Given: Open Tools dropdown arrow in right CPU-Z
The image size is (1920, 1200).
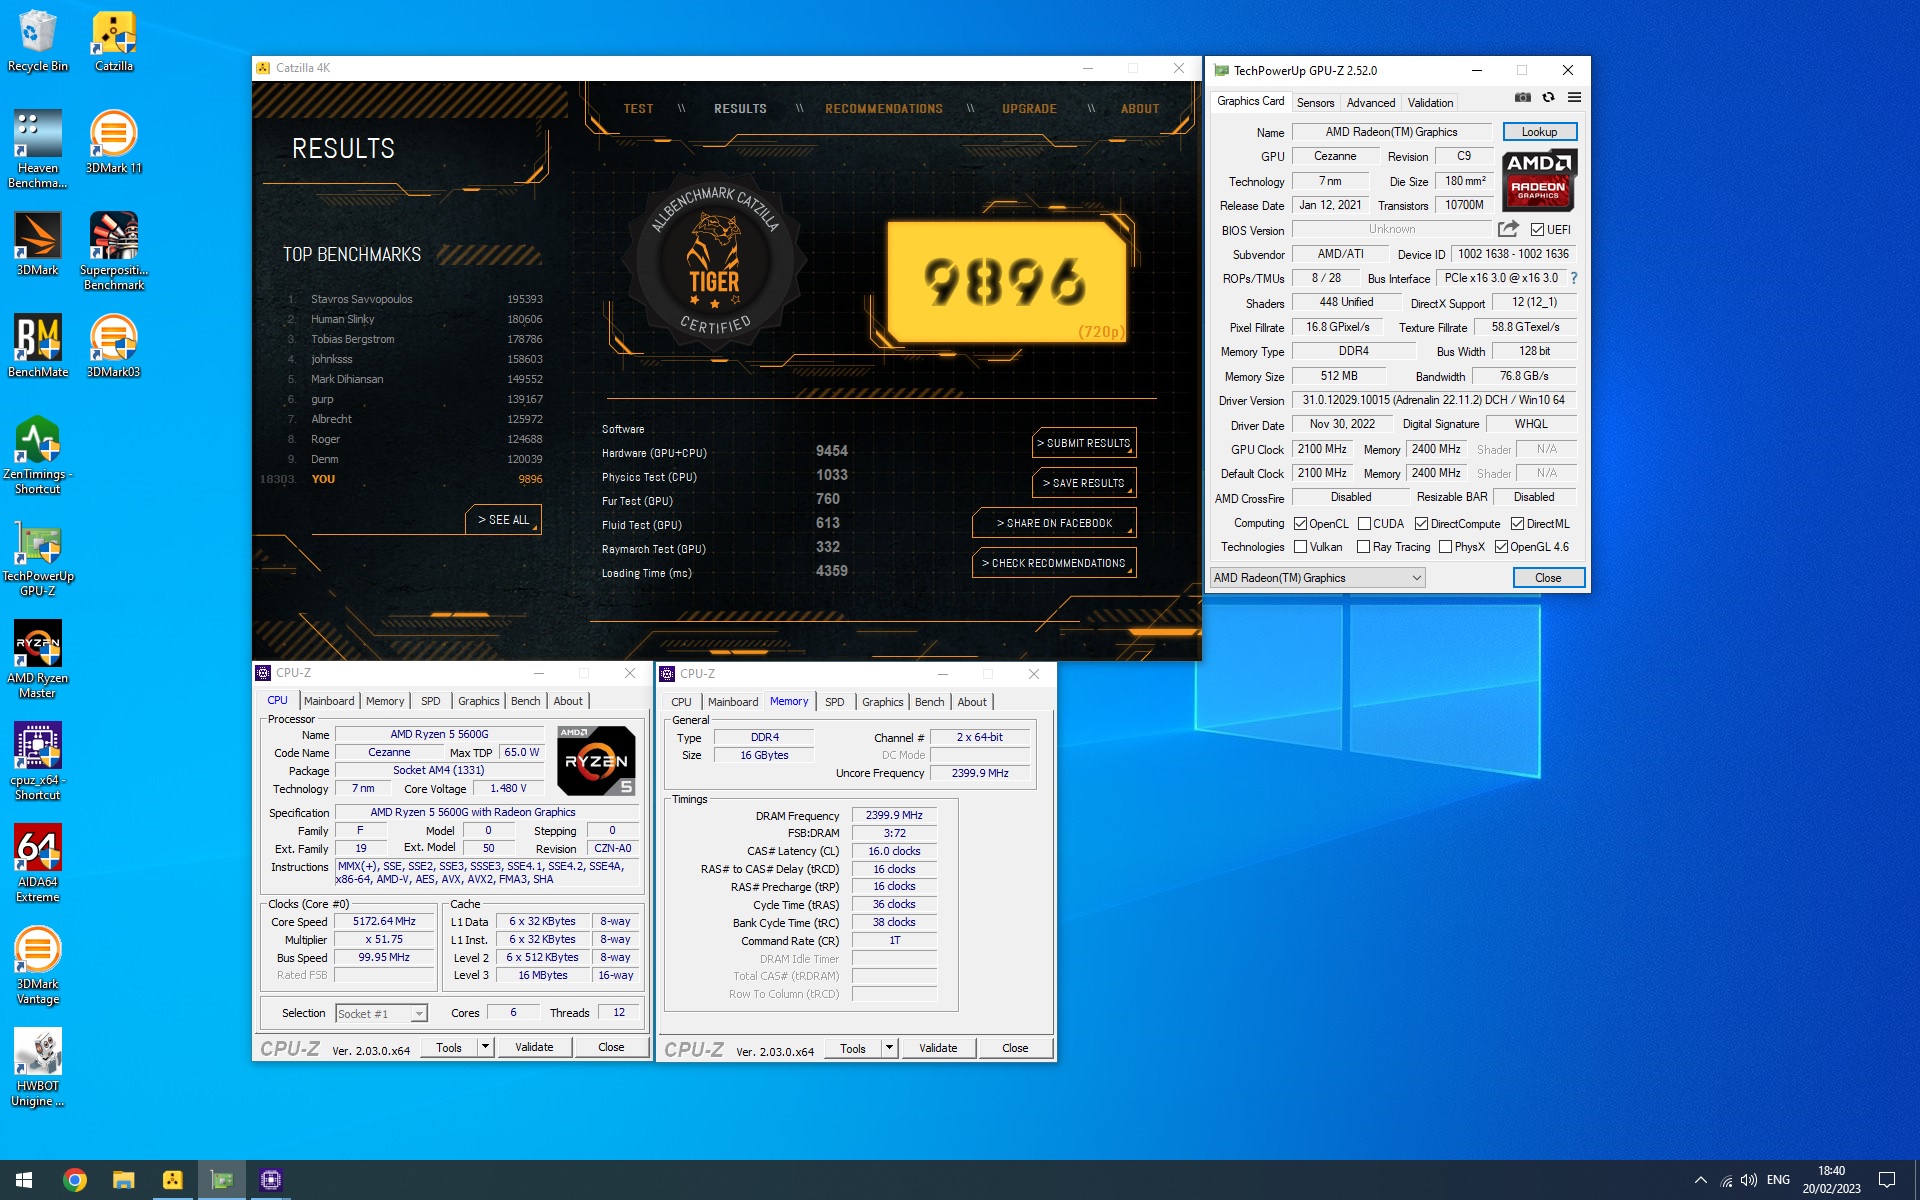Looking at the screenshot, I should pyautogui.click(x=889, y=1048).
